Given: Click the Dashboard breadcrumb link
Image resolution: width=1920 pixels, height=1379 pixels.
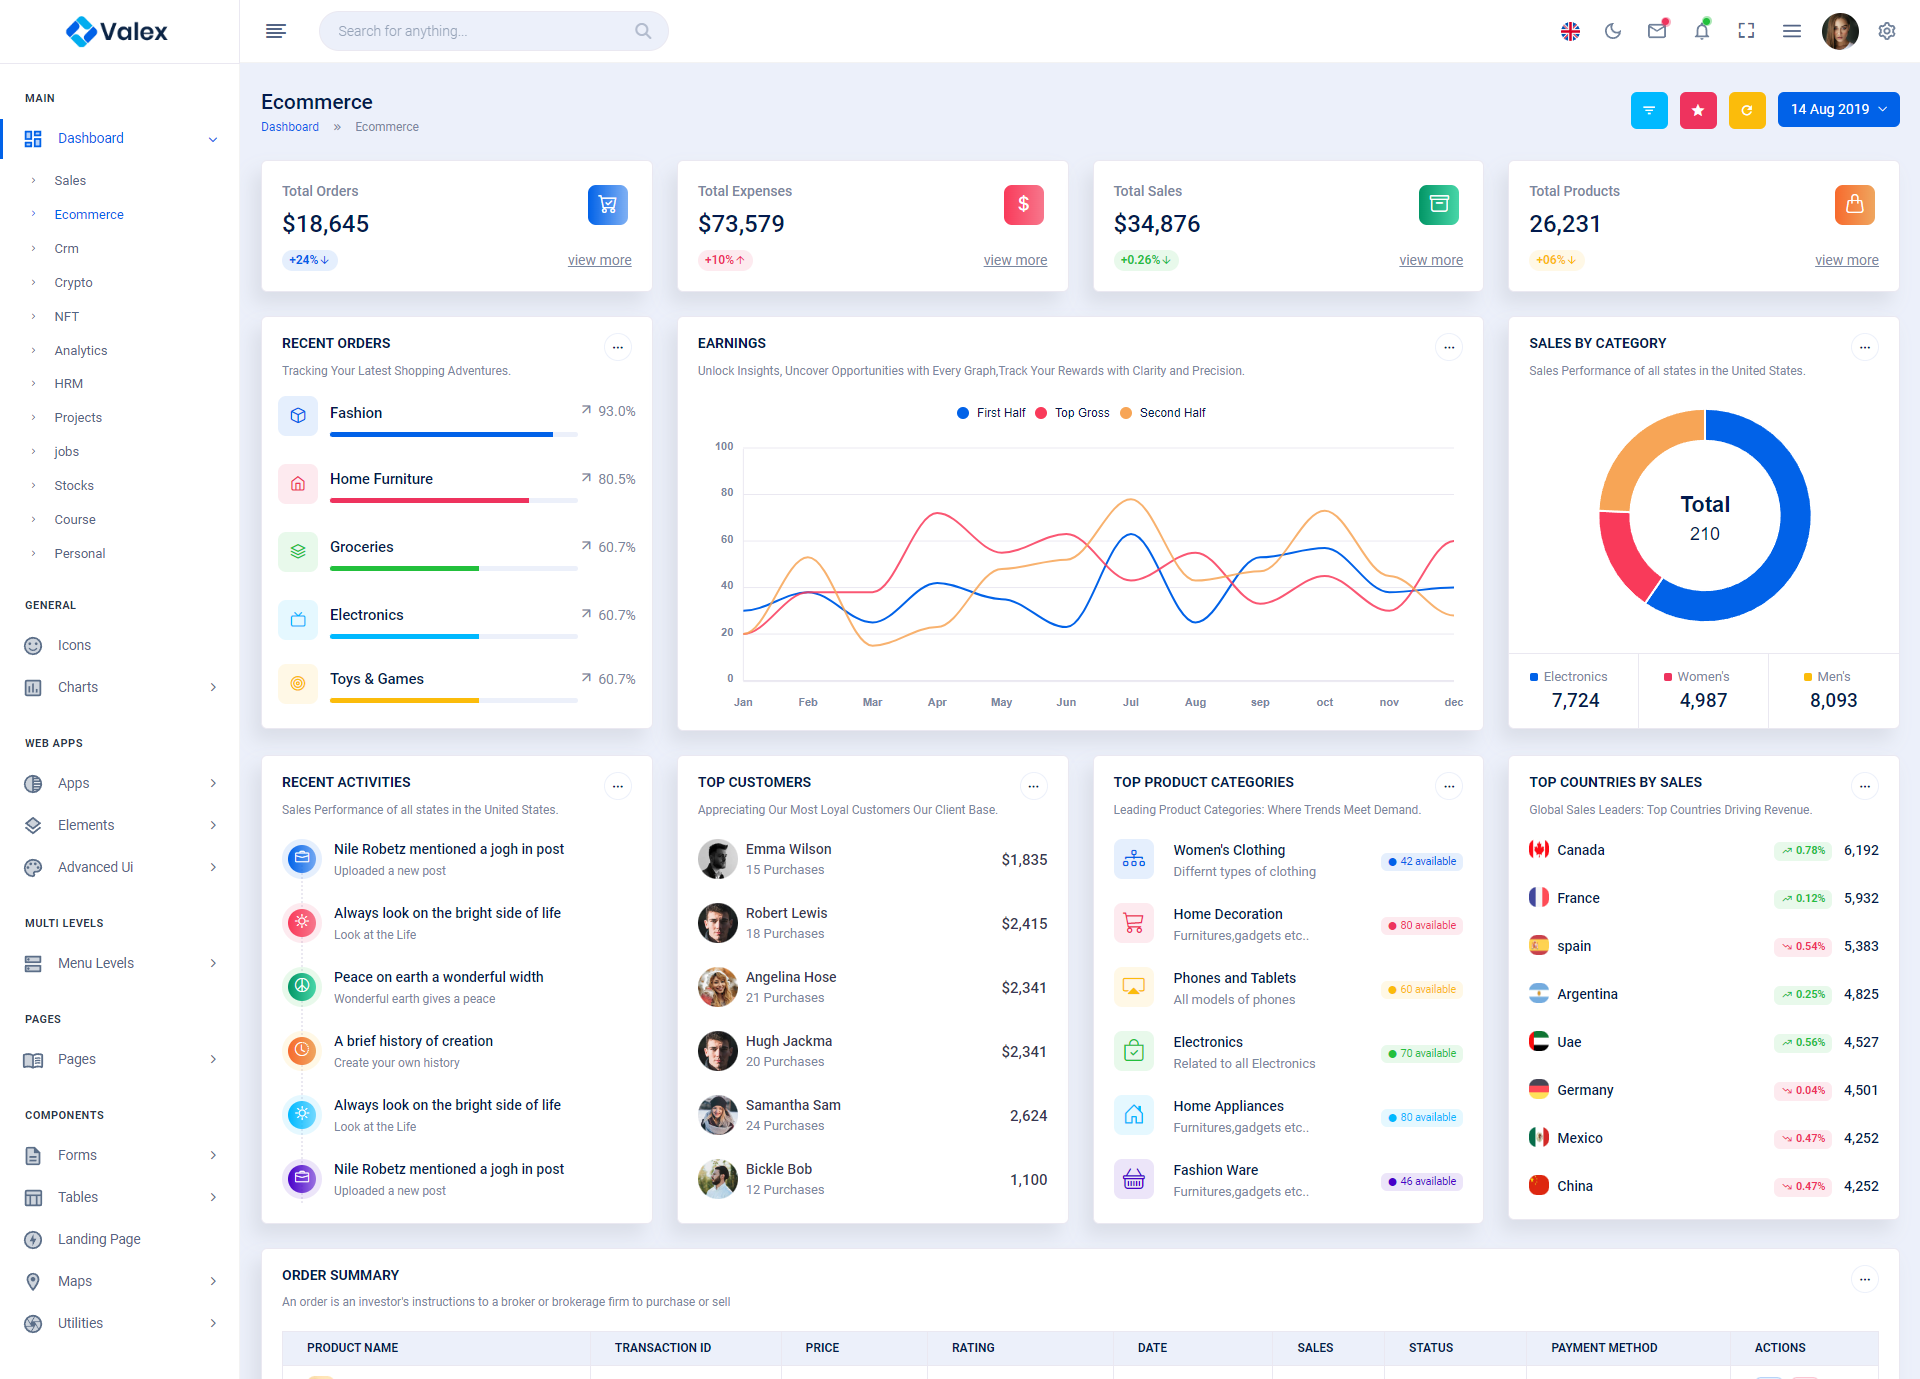Looking at the screenshot, I should click(290, 127).
